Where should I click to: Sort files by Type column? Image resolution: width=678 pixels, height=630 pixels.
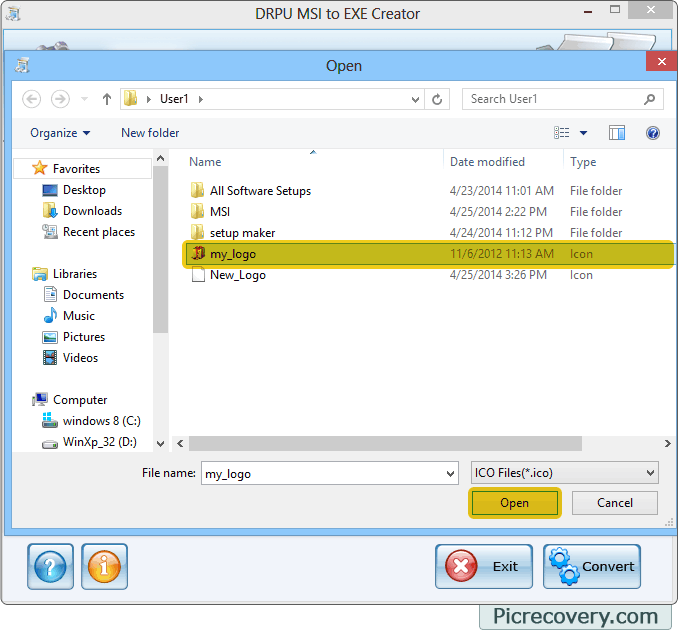tap(583, 162)
